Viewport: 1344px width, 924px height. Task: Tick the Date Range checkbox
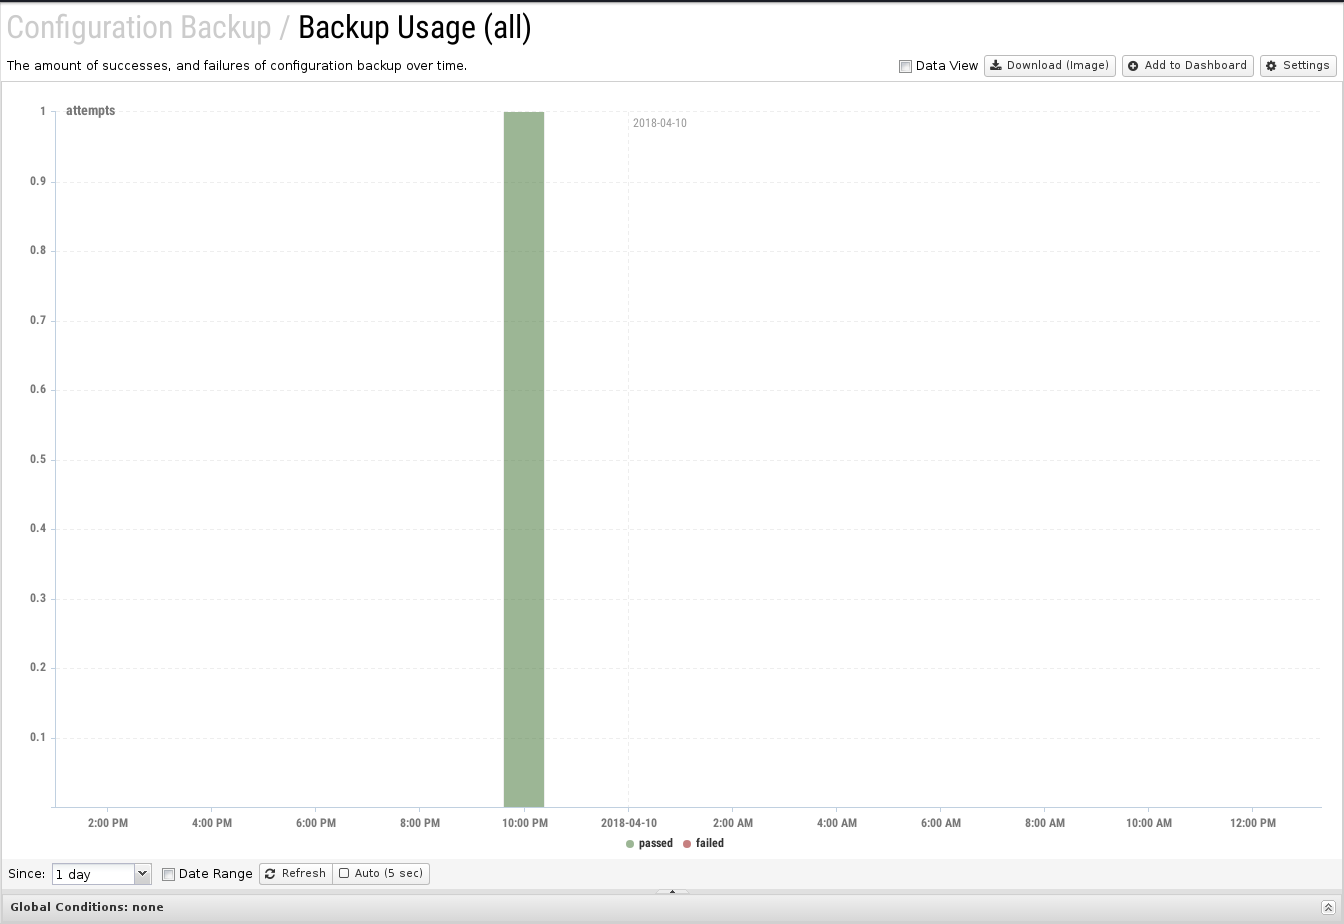point(168,874)
